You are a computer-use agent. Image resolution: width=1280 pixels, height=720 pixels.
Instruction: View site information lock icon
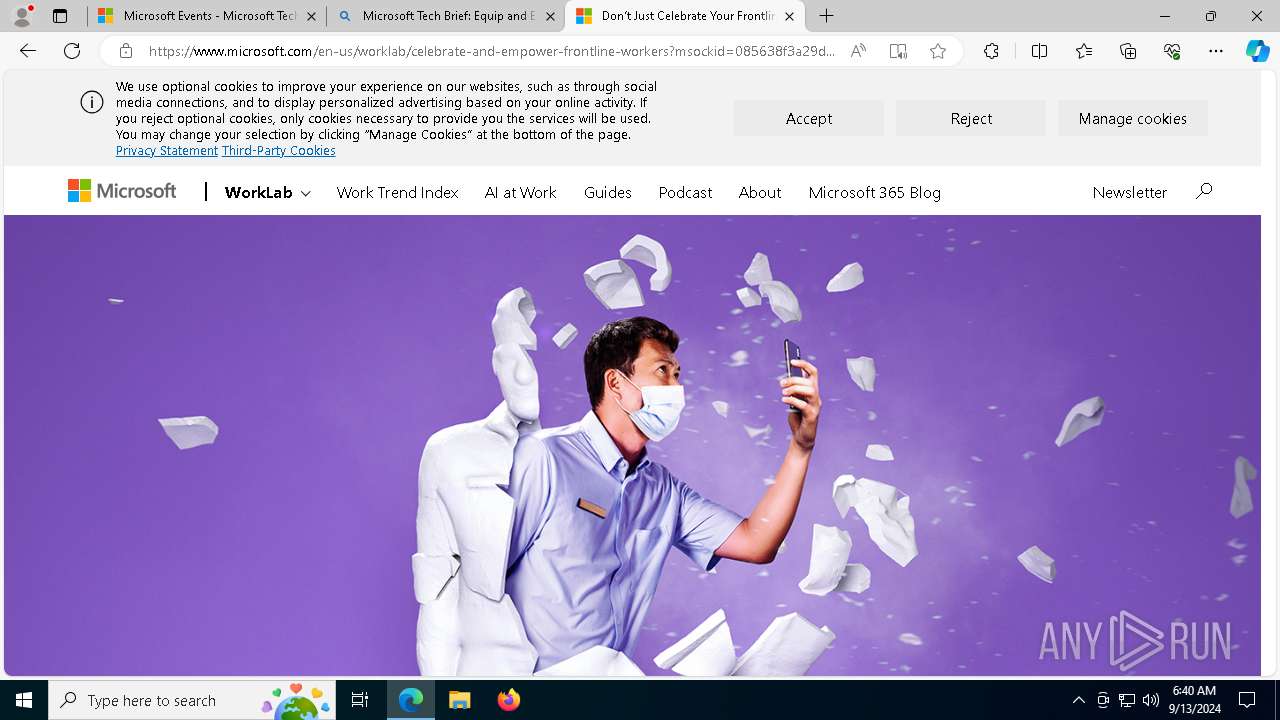coord(126,51)
